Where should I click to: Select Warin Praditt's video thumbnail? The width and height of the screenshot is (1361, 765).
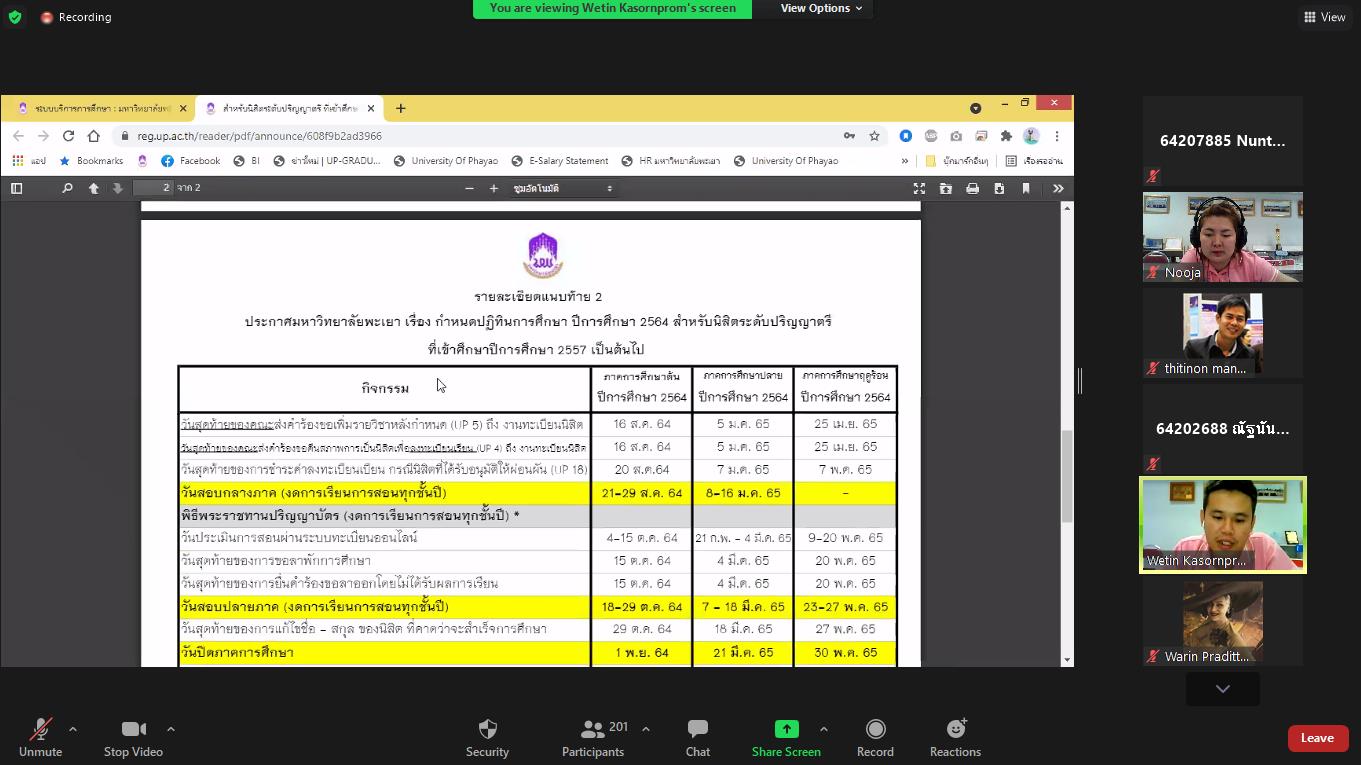pos(1222,621)
